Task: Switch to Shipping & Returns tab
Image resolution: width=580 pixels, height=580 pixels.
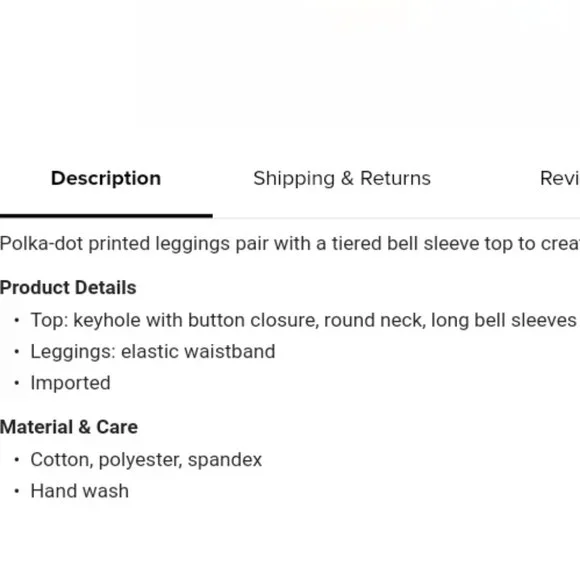Action: [x=342, y=178]
